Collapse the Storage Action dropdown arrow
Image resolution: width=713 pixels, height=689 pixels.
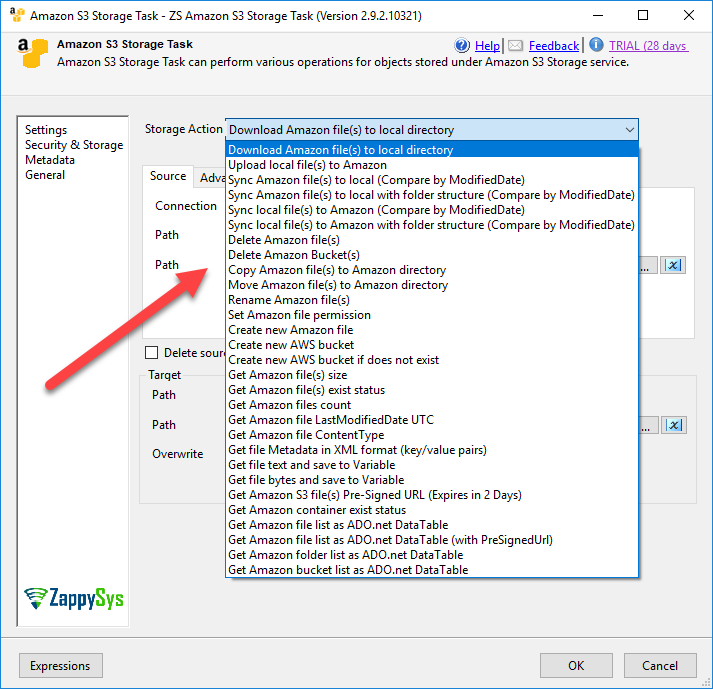pos(629,130)
